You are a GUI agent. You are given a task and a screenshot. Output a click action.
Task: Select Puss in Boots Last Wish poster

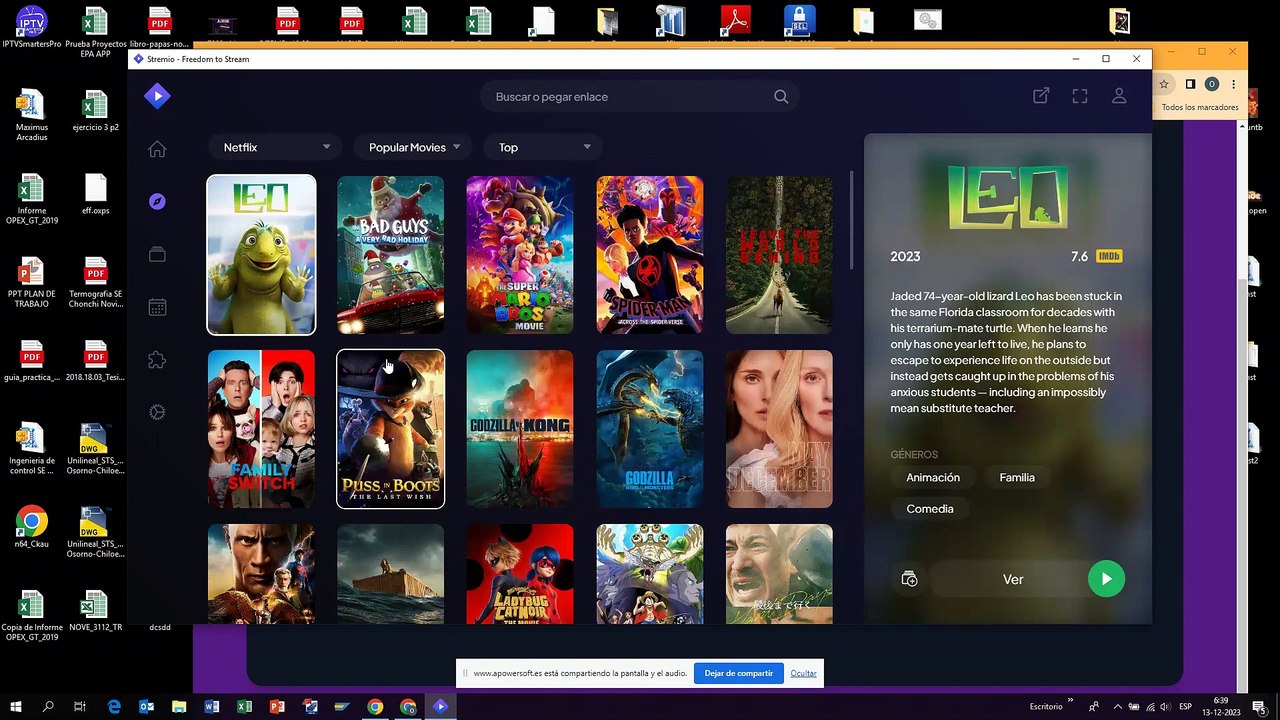point(390,429)
